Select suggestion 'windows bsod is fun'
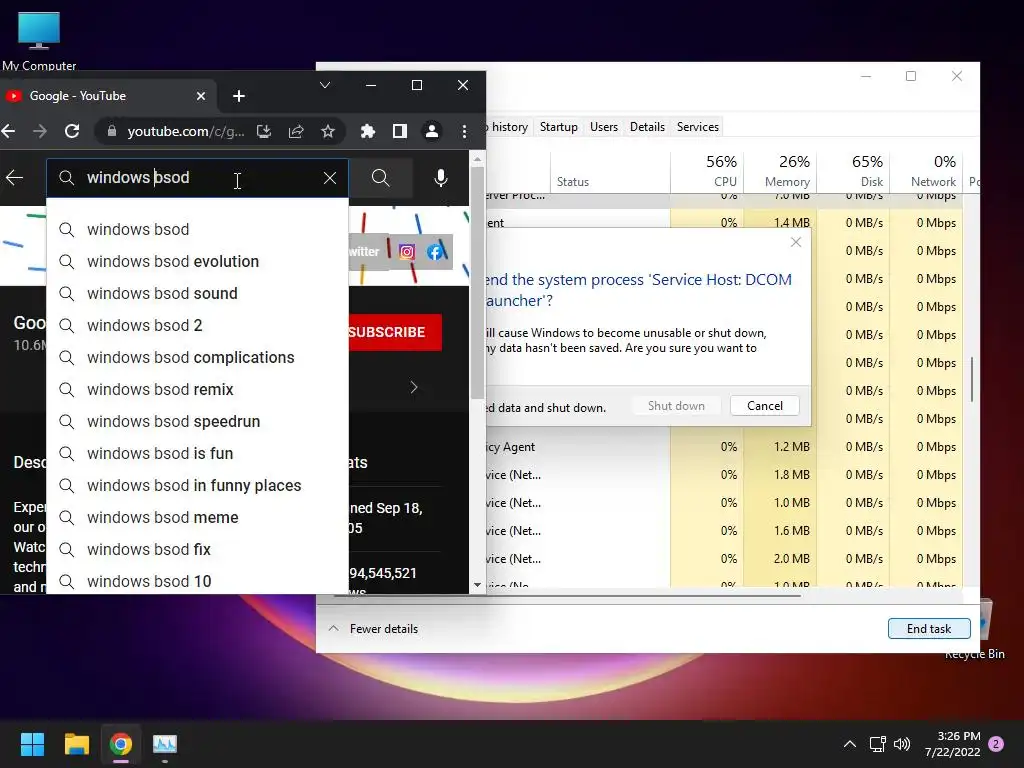The height and width of the screenshot is (768, 1024). point(197,453)
